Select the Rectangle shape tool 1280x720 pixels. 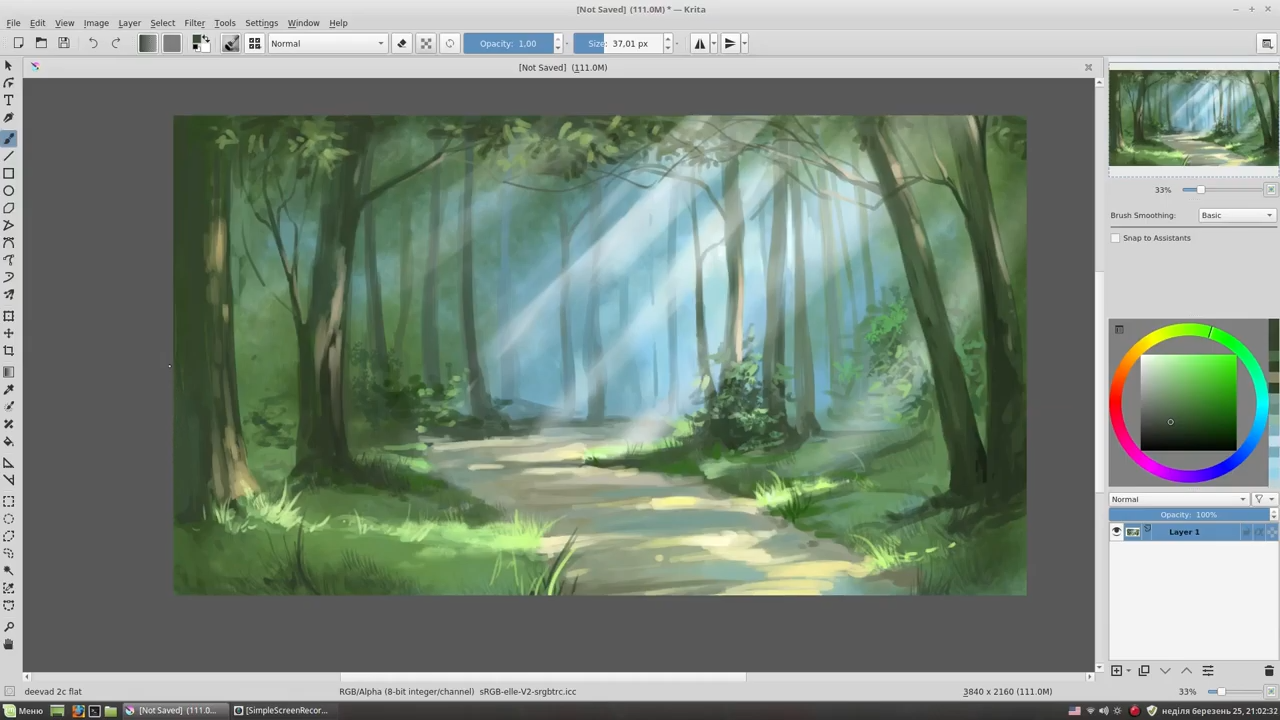point(9,173)
